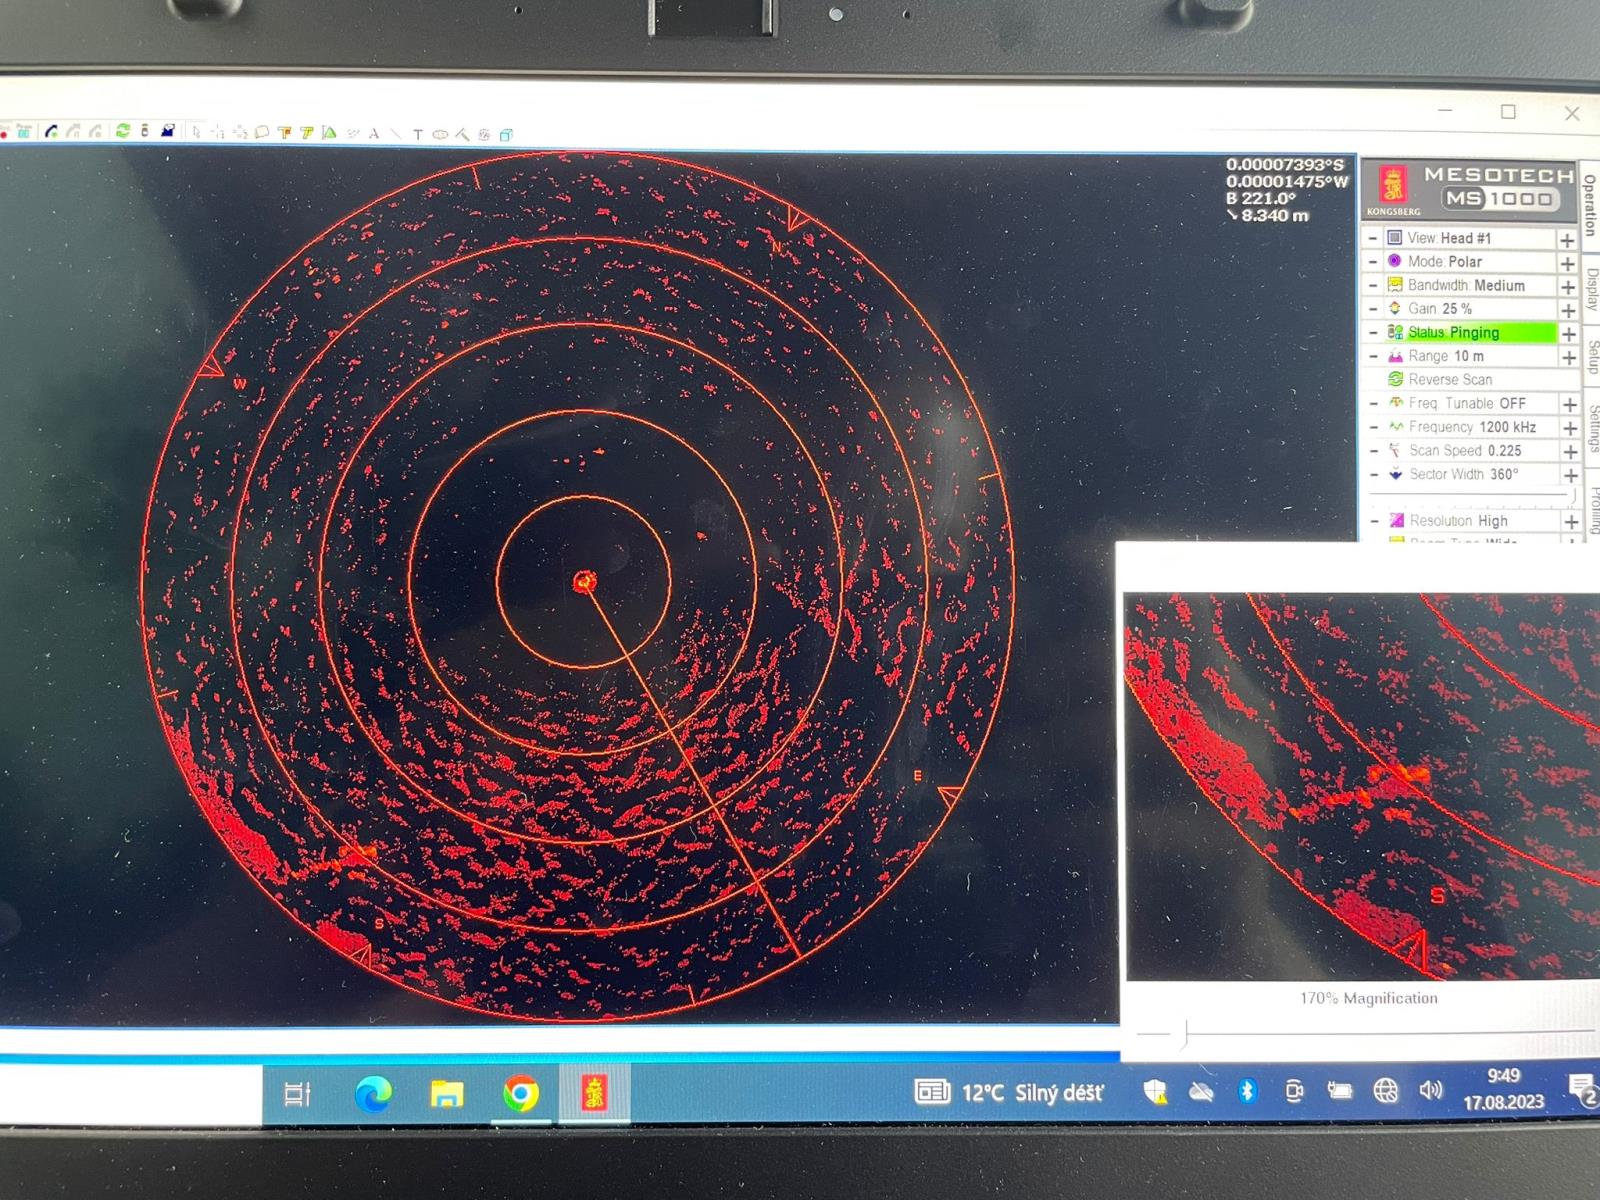Increase Gain with the plus button
This screenshot has height=1200, width=1600.
tap(1568, 310)
